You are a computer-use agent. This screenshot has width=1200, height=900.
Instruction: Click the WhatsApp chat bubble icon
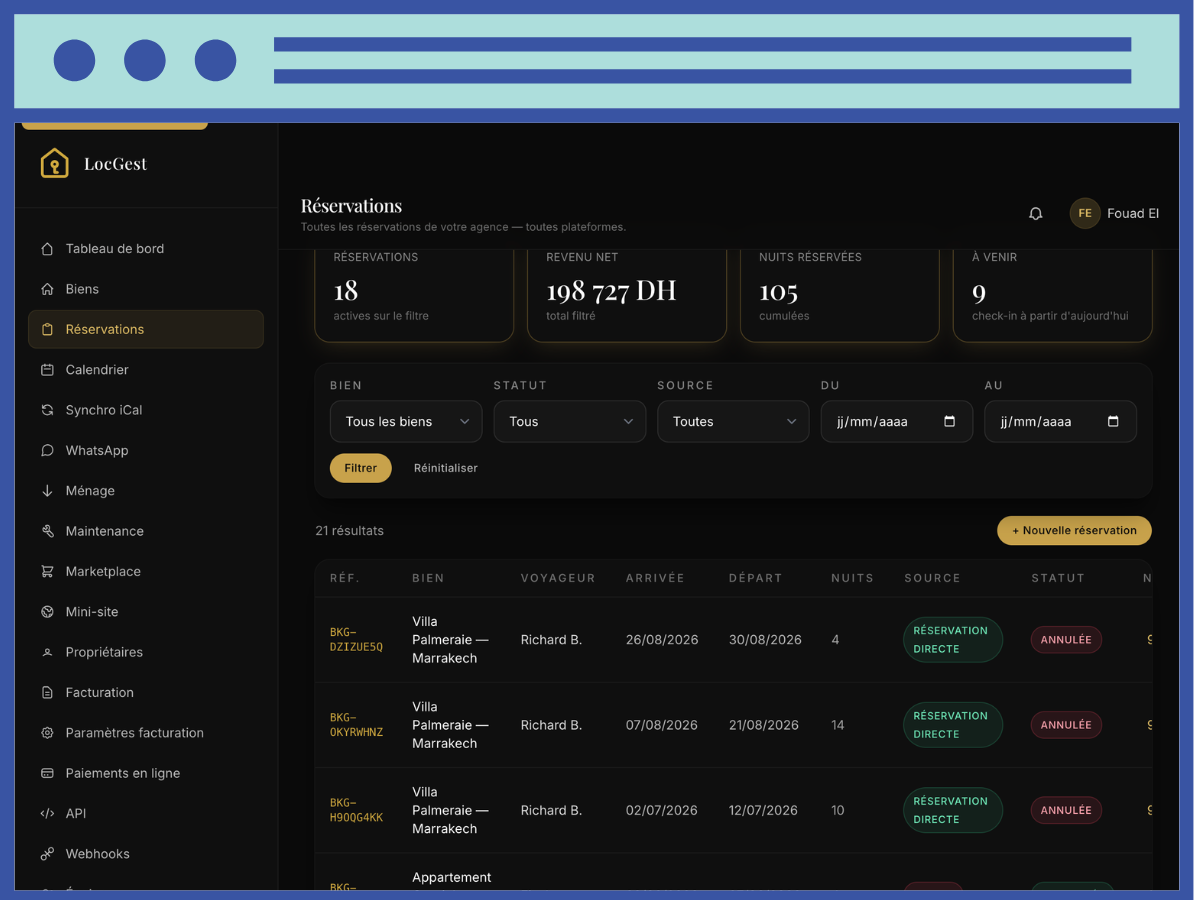(47, 450)
